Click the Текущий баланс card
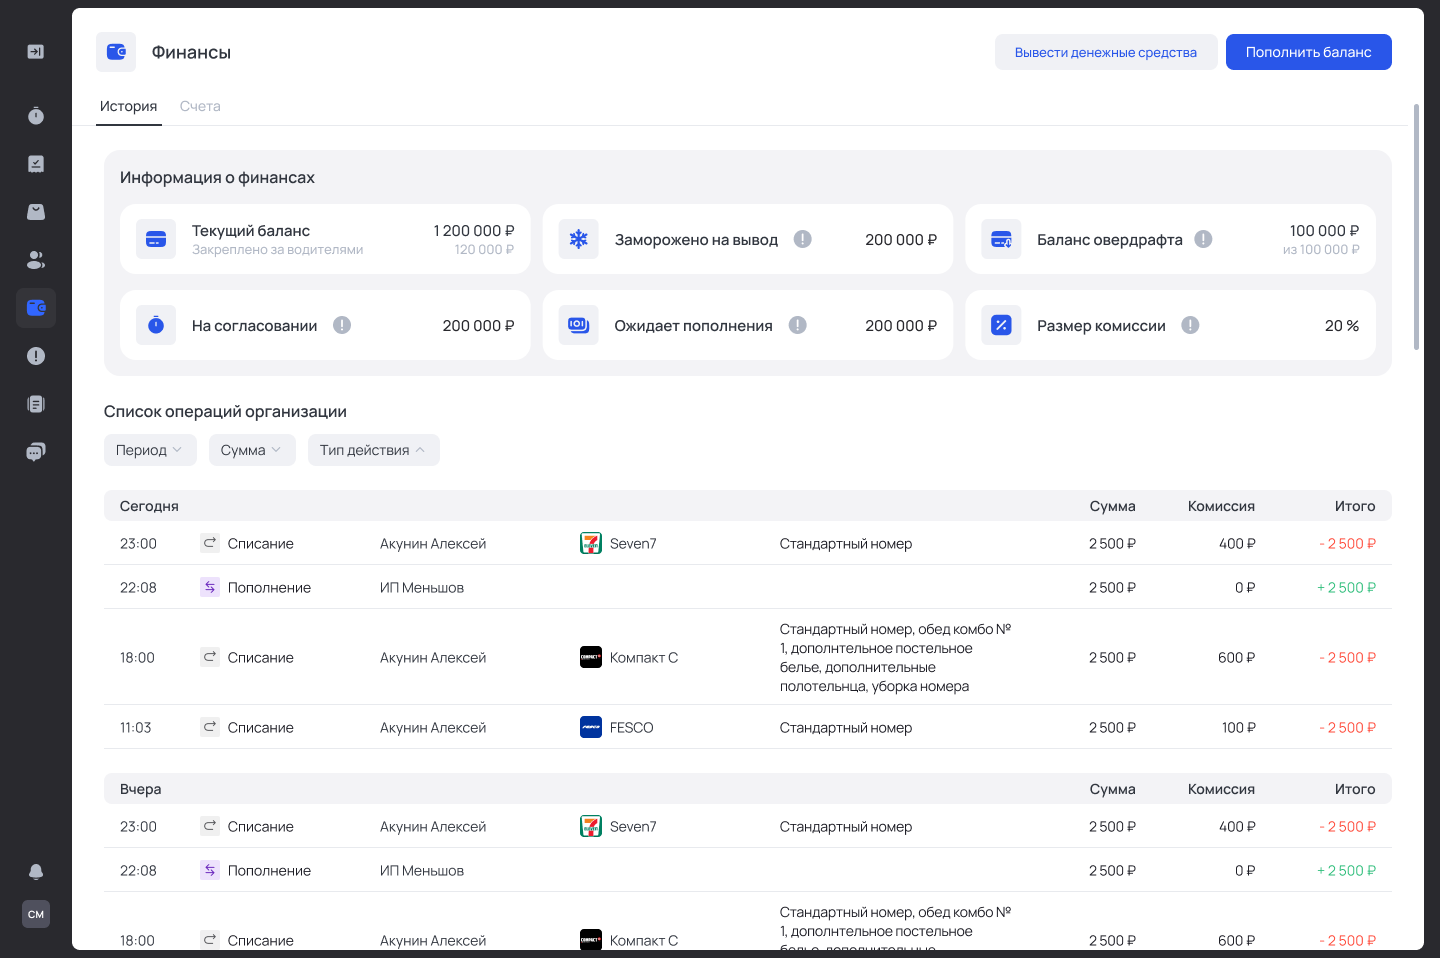The height and width of the screenshot is (958, 1440). 325,239
